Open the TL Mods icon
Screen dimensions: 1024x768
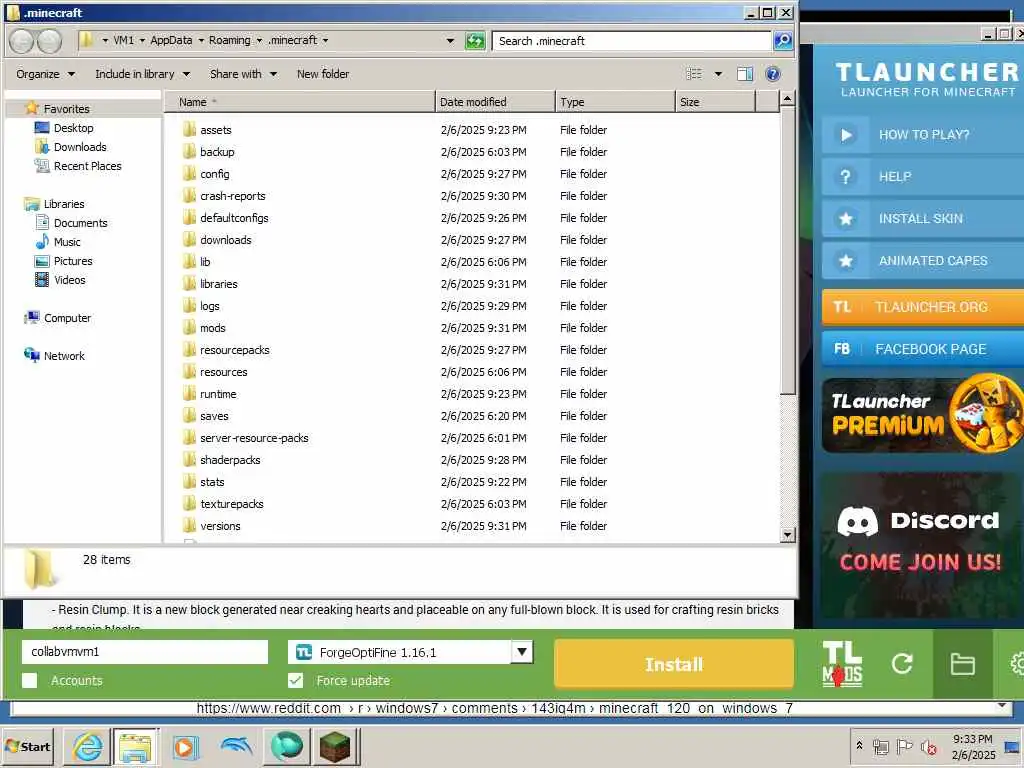(x=842, y=664)
